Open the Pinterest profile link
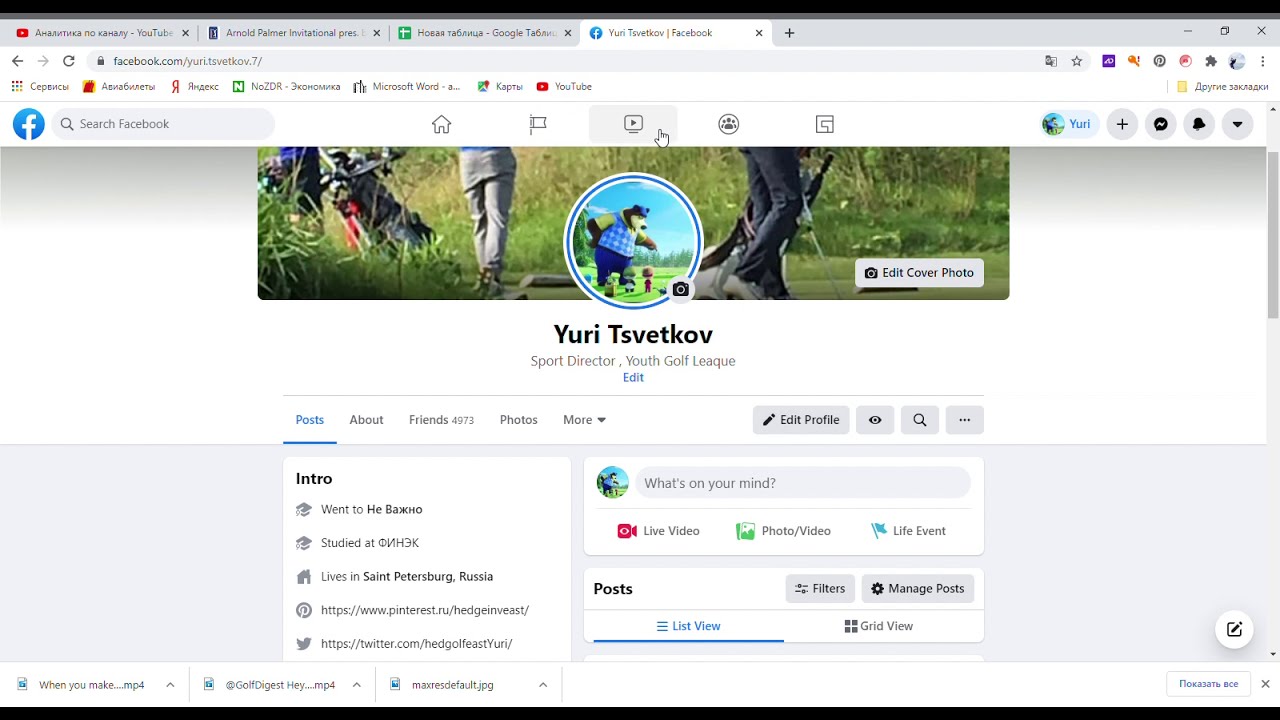Image resolution: width=1280 pixels, height=720 pixels. pos(425,610)
